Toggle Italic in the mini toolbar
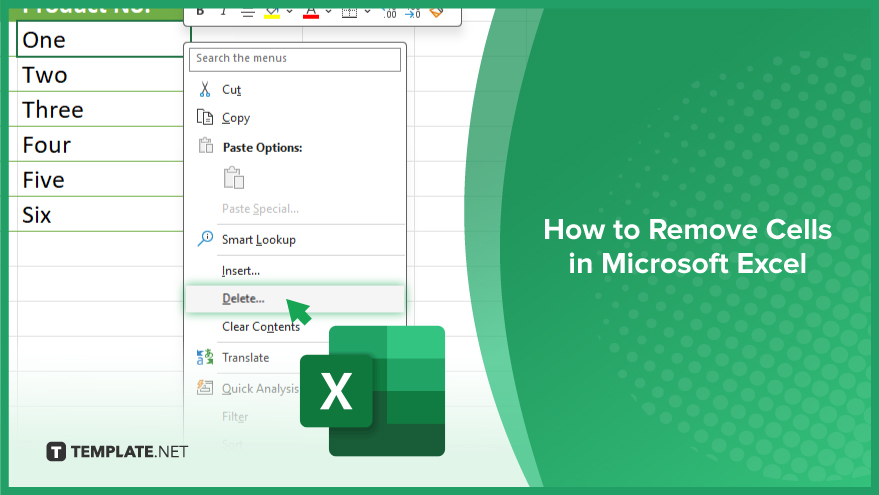 click(224, 11)
